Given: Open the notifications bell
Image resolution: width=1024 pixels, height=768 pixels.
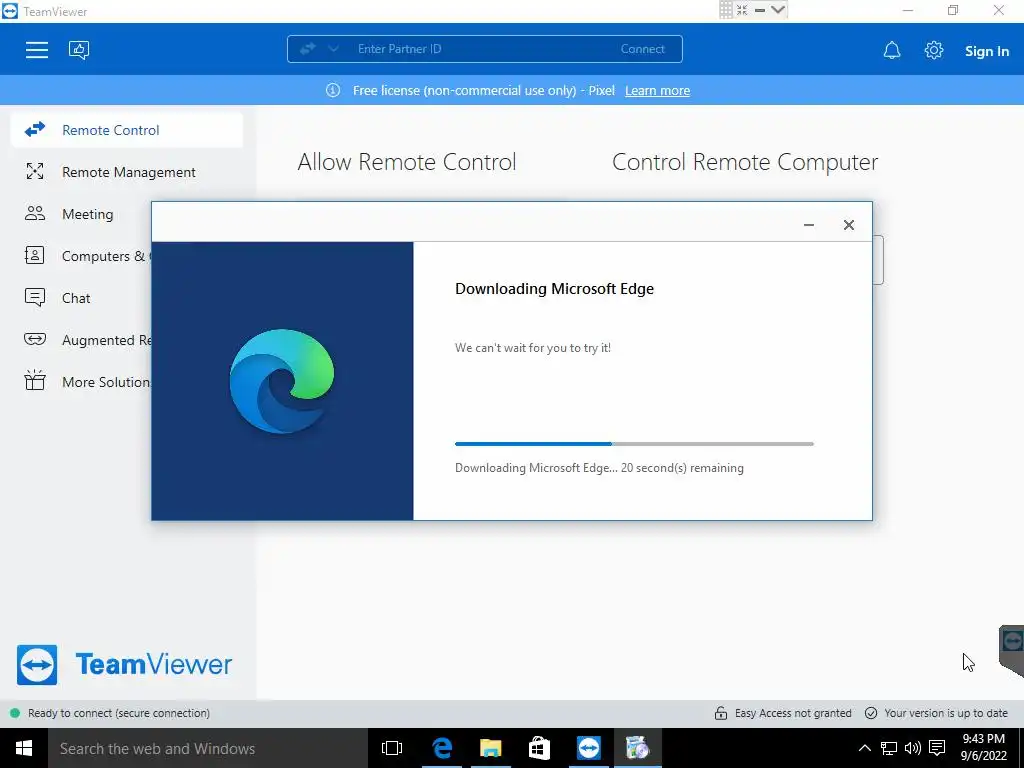Looking at the screenshot, I should pos(891,50).
